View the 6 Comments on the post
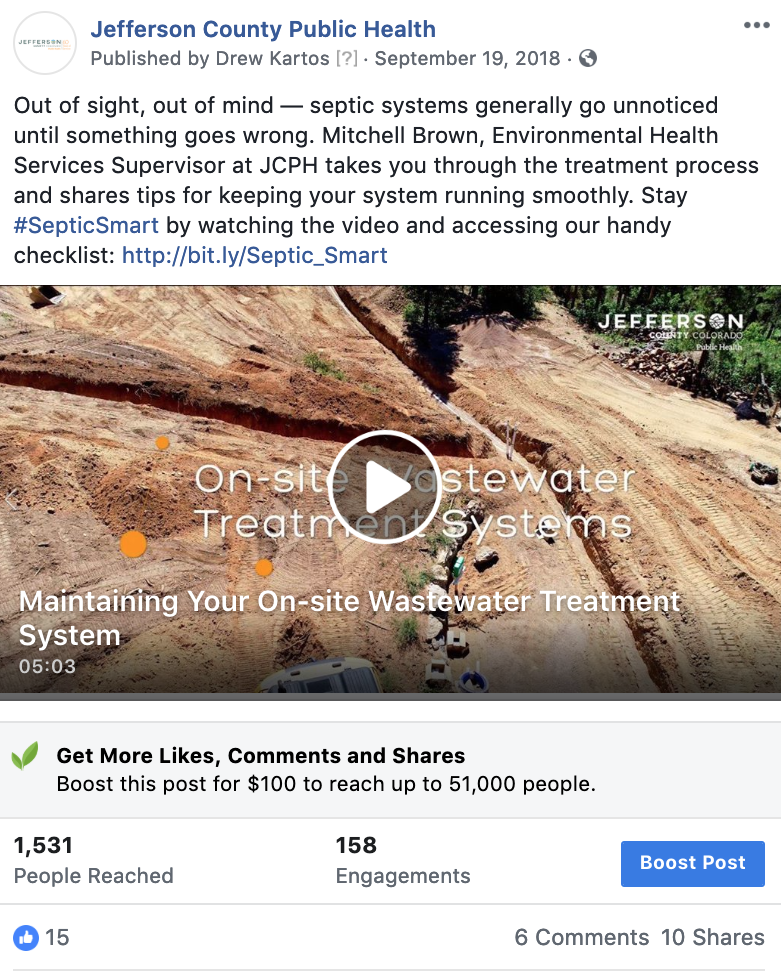781x973 pixels. coord(581,937)
